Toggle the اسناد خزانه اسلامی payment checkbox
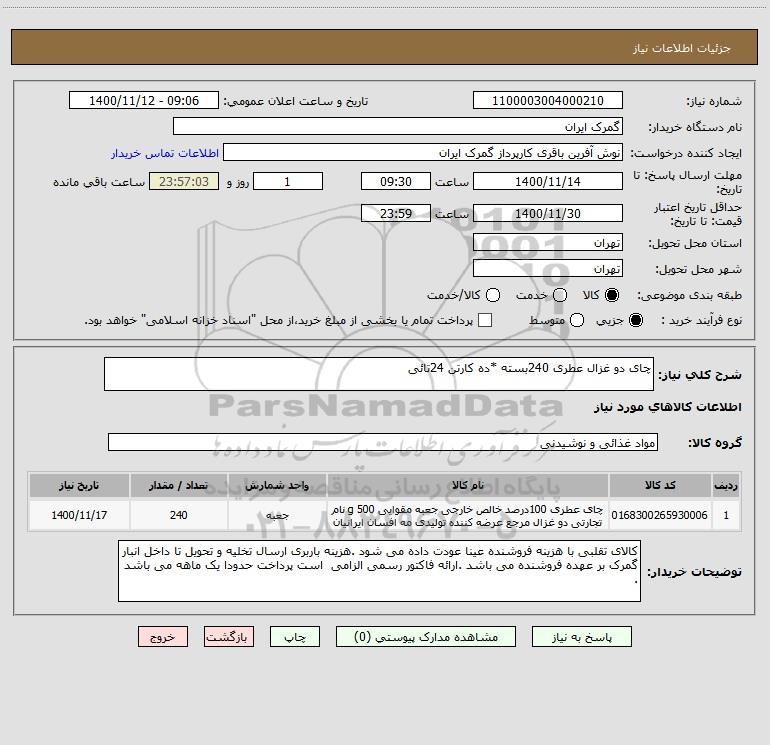 coord(485,320)
